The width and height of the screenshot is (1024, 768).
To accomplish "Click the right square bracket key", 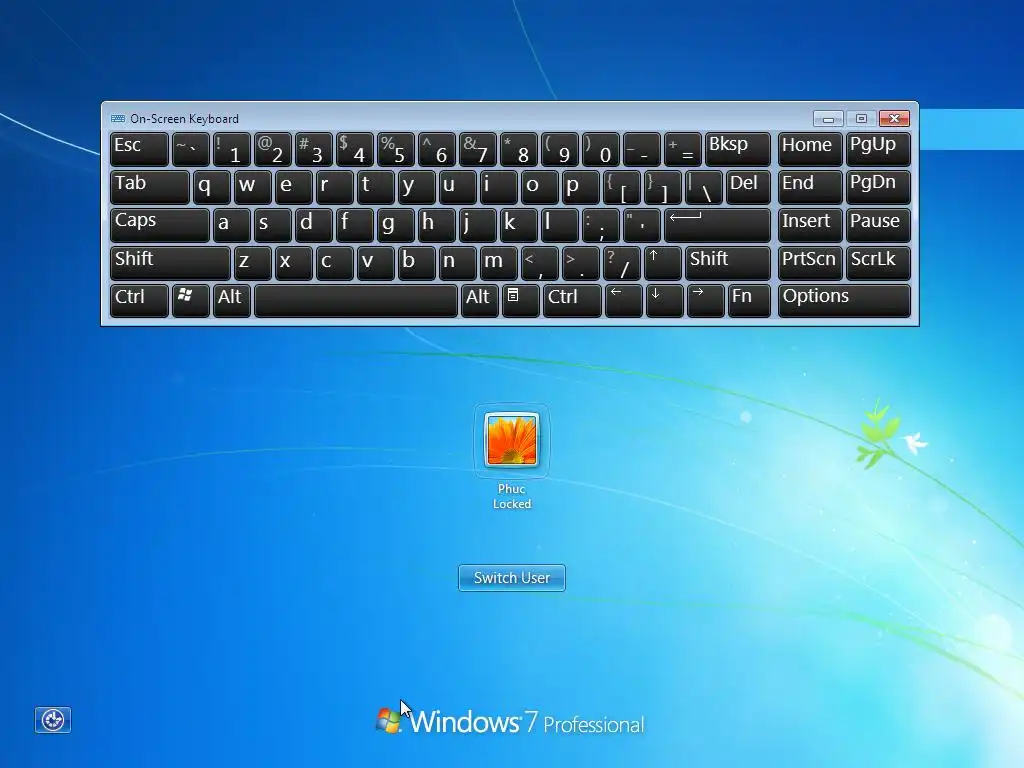I will click(x=663, y=187).
